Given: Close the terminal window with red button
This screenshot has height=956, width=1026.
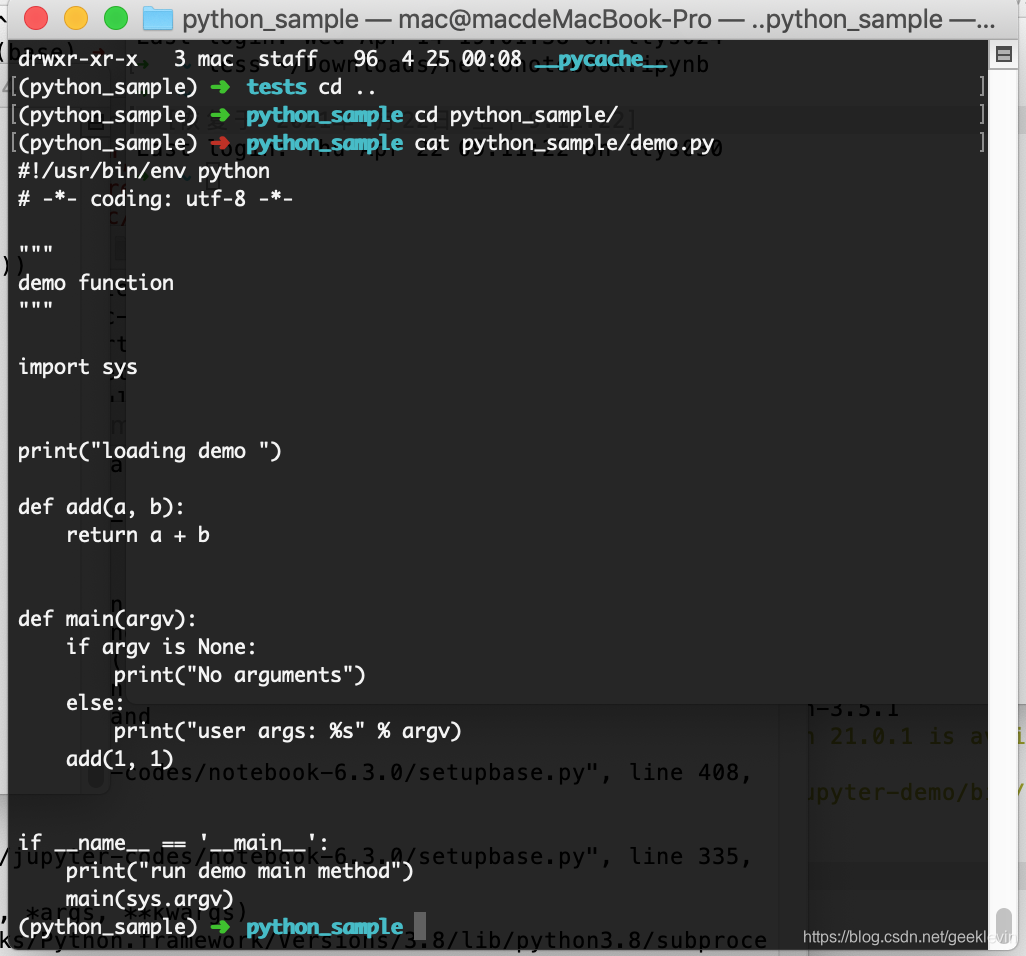Looking at the screenshot, I should tap(36, 18).
